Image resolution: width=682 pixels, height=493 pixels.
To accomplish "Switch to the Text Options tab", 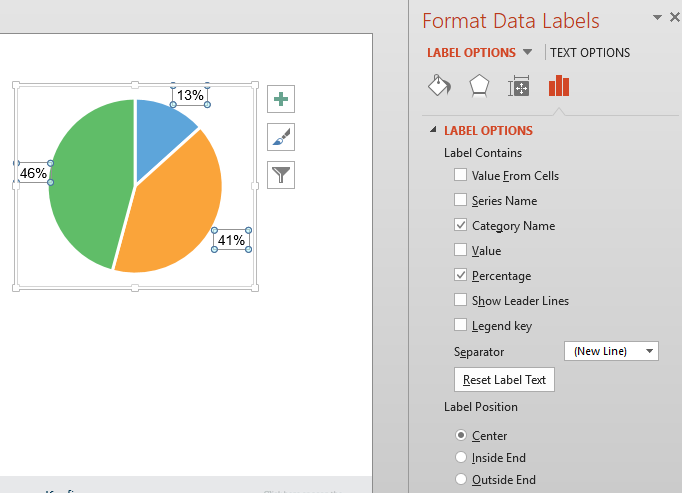I will [590, 53].
